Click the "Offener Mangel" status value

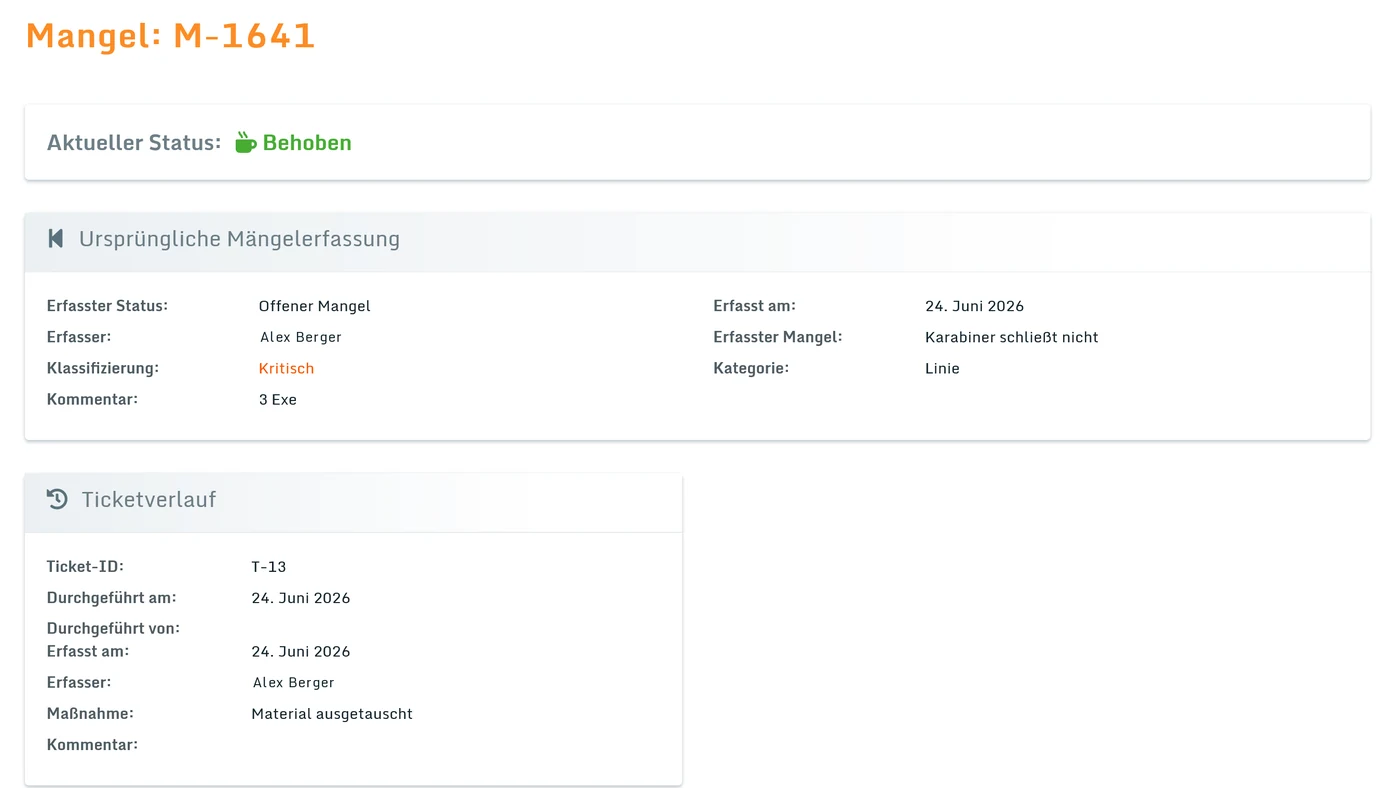click(315, 306)
